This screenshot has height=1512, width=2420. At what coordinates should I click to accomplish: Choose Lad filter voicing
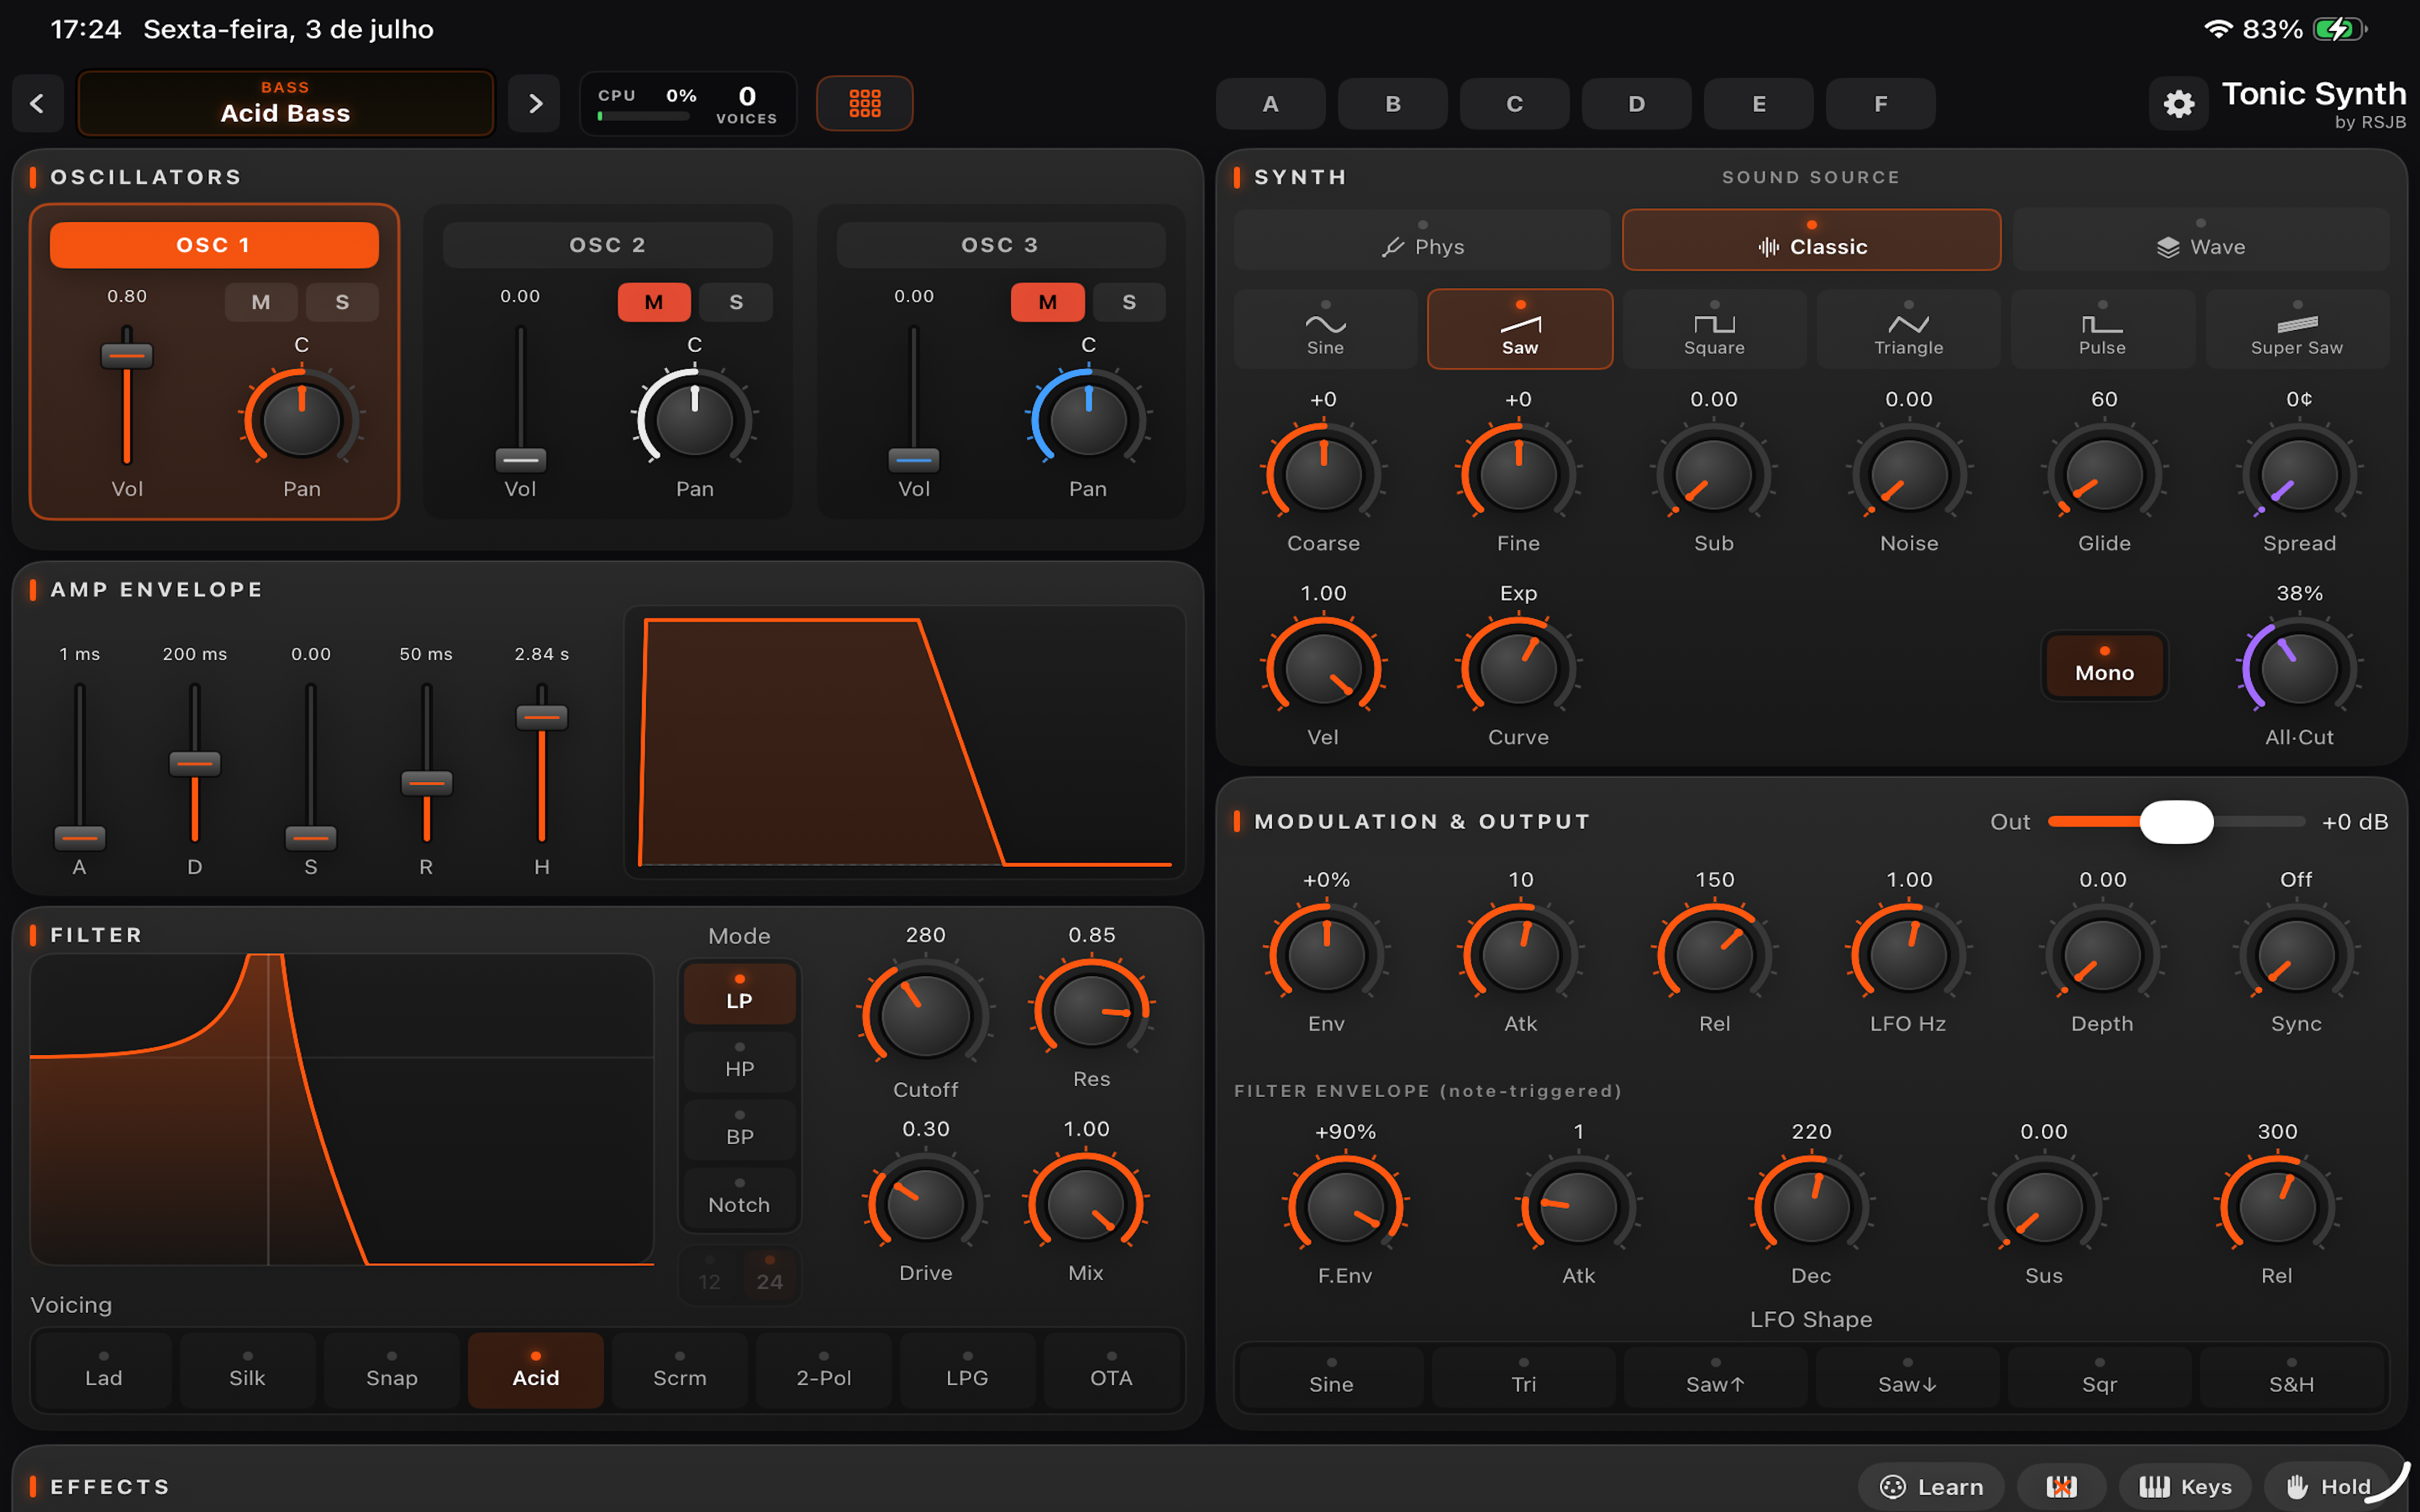[x=104, y=1370]
